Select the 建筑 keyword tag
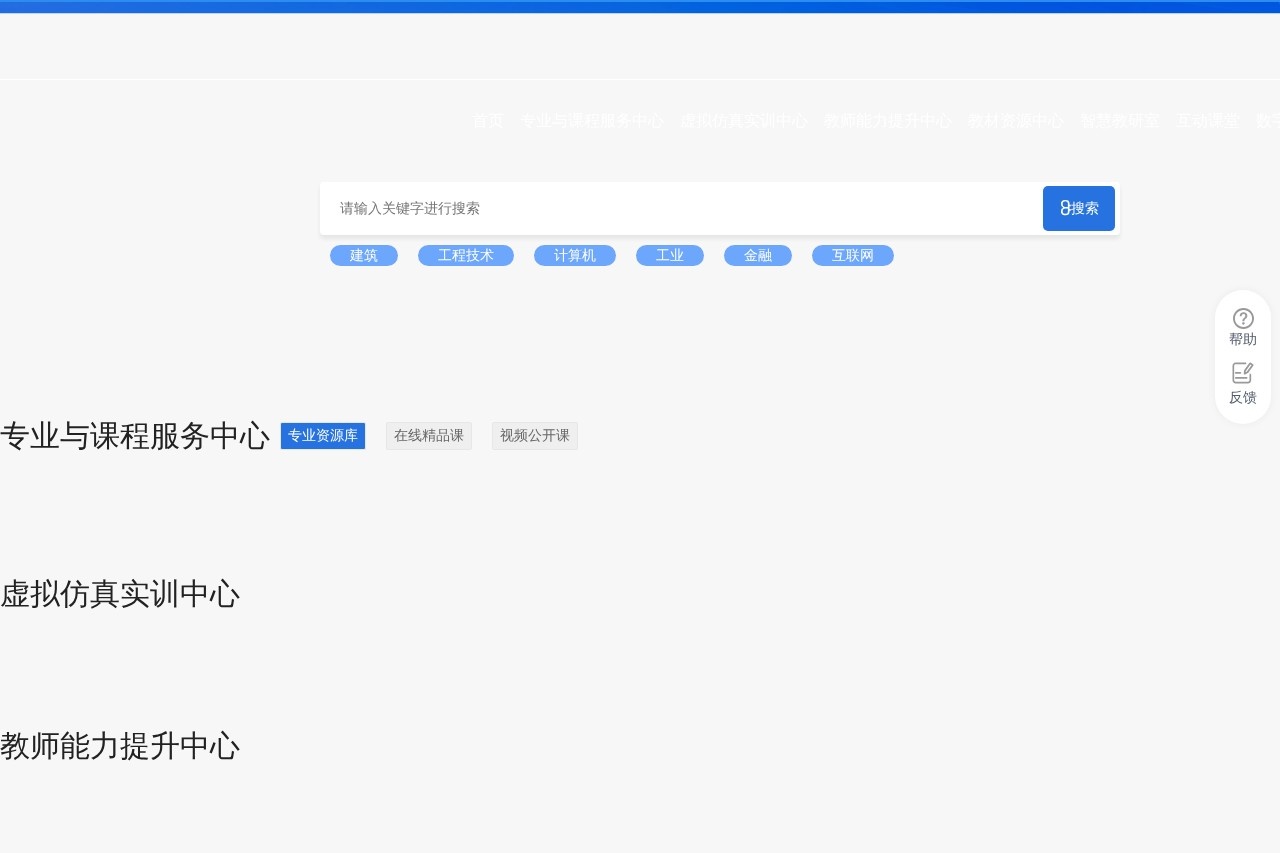This screenshot has width=1280, height=853. 364,256
